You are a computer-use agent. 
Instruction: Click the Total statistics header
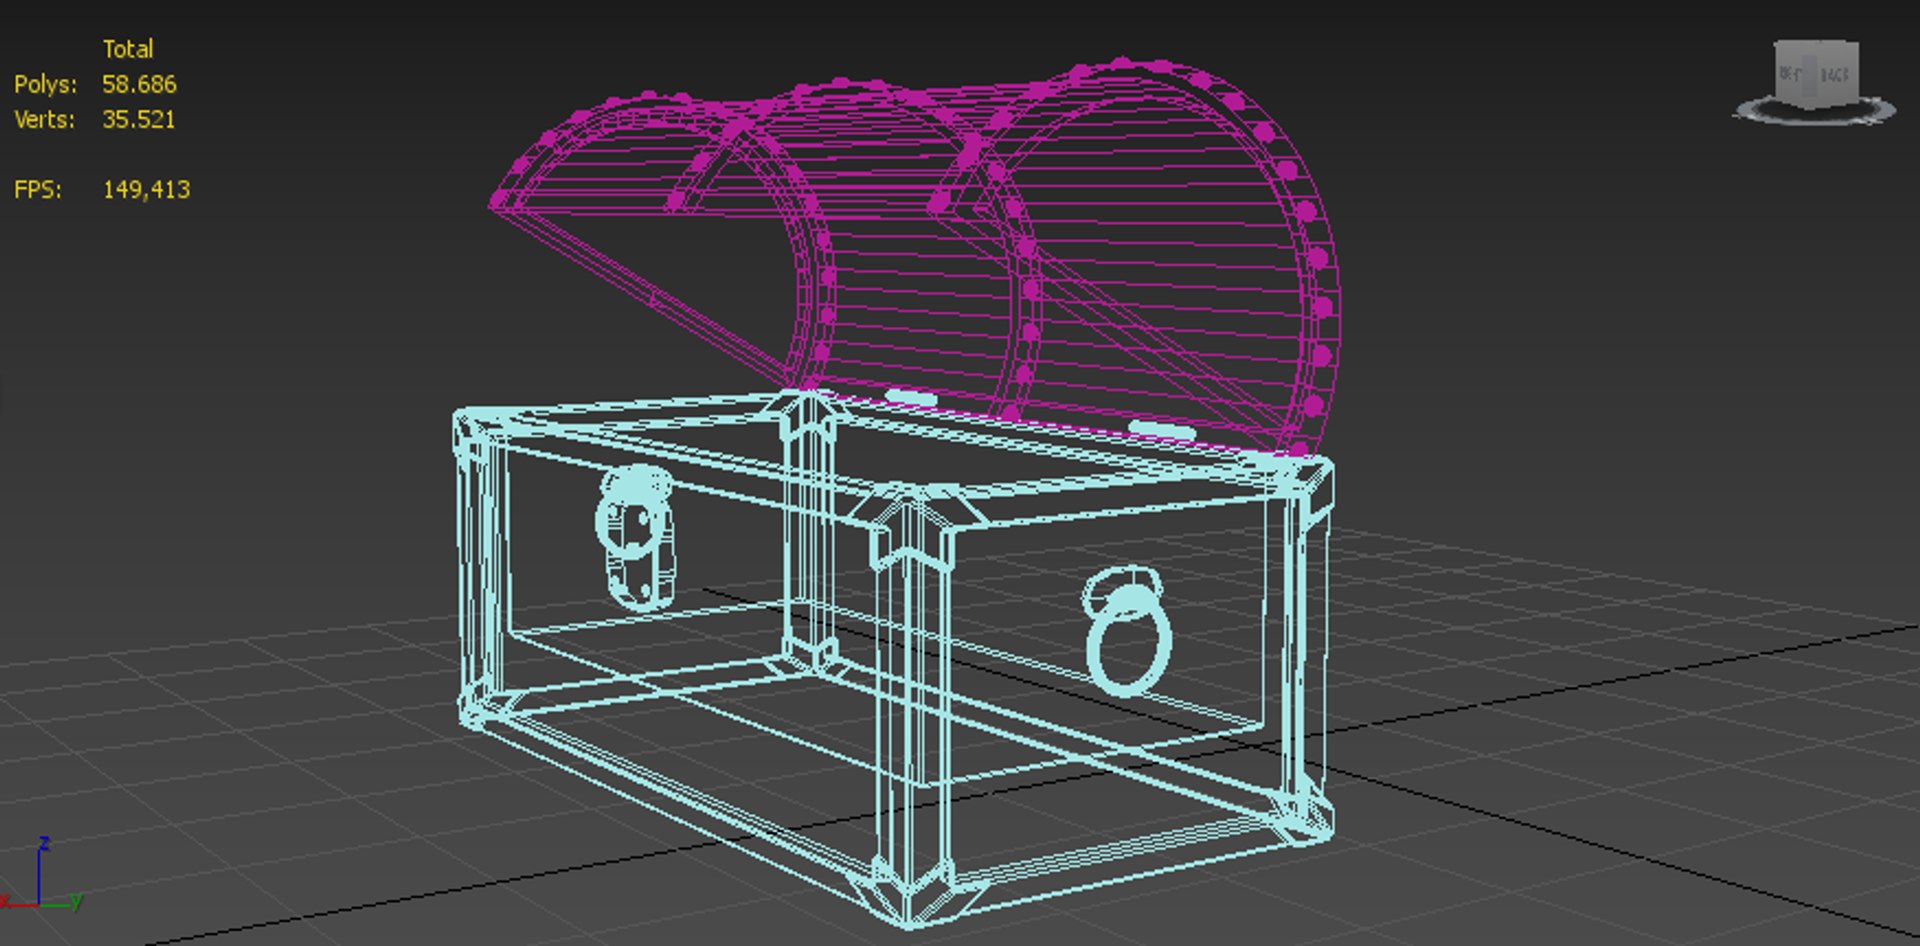pos(128,49)
